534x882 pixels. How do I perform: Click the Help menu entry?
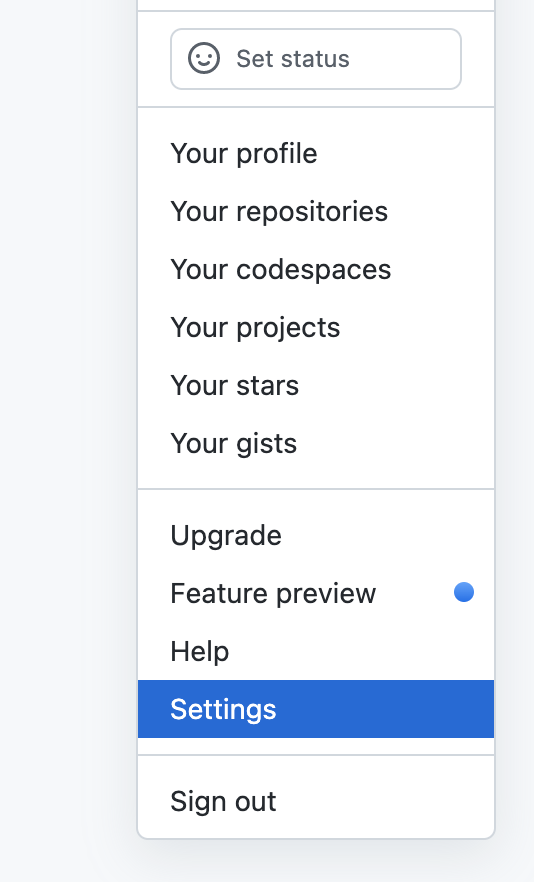pyautogui.click(x=316, y=651)
